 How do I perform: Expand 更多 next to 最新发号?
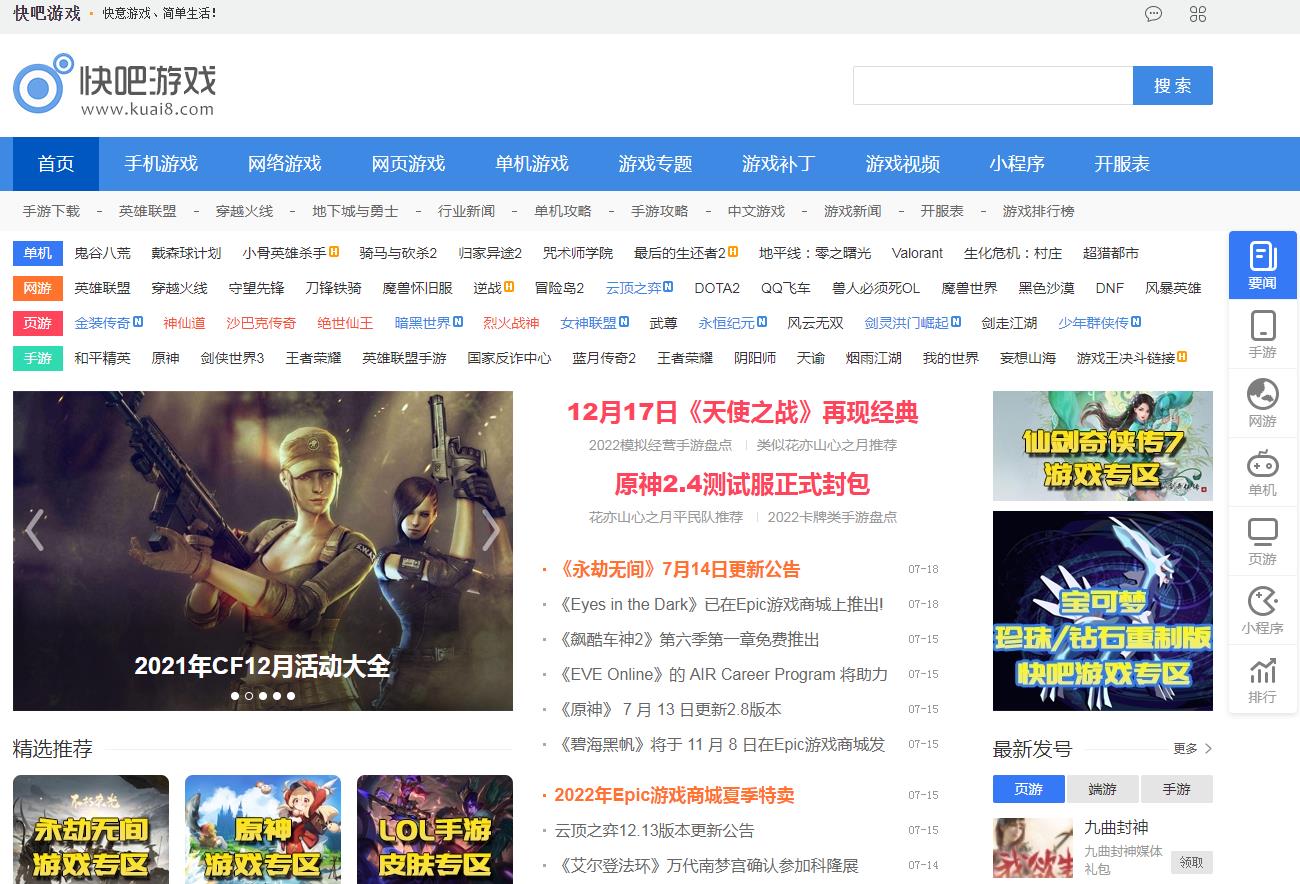(1192, 748)
